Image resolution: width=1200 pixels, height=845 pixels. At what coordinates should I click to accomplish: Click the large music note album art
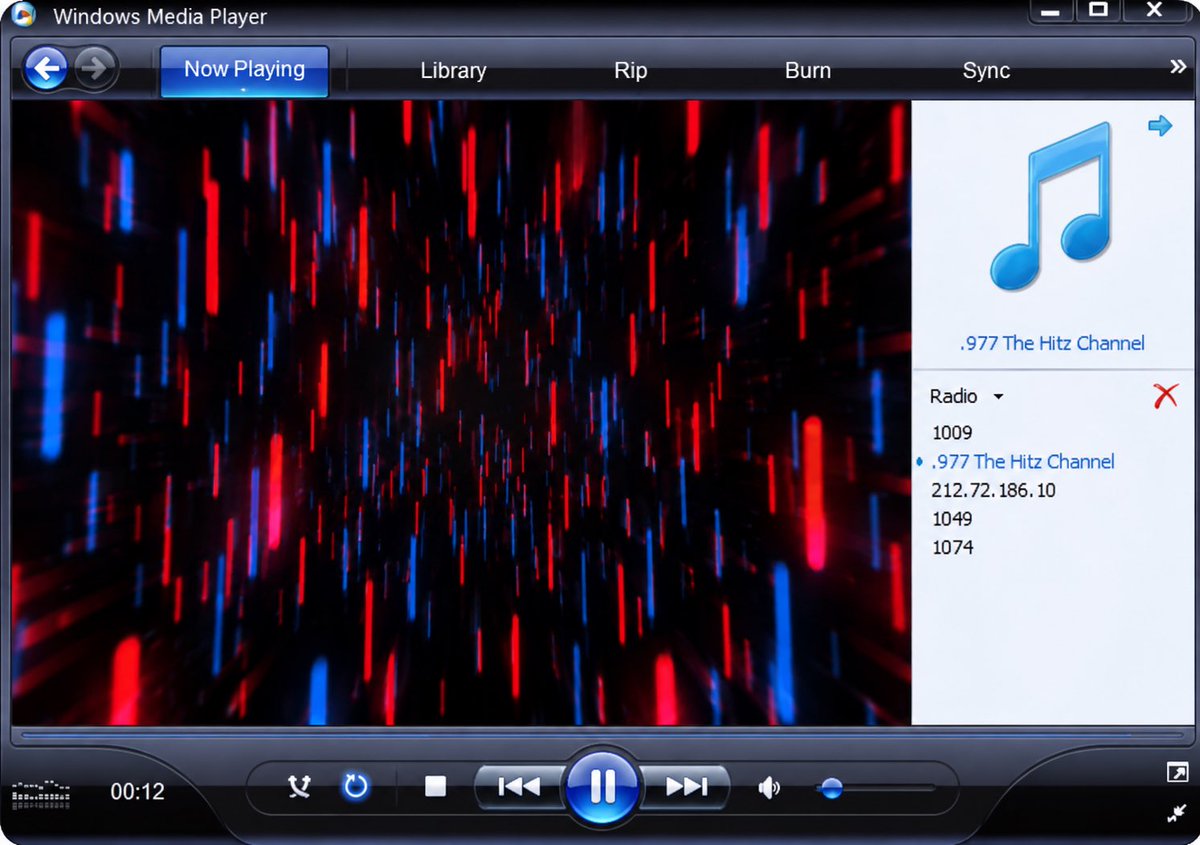pyautogui.click(x=1052, y=207)
